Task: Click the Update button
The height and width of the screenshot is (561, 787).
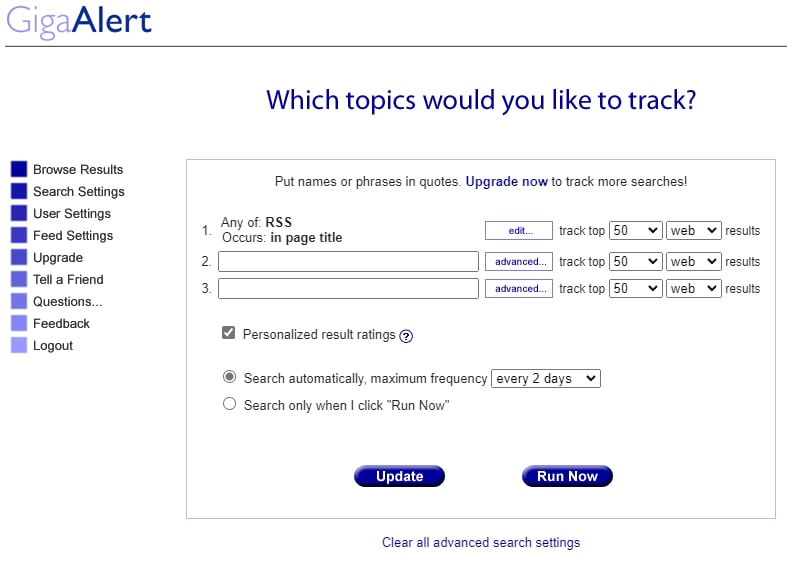Action: tap(399, 476)
